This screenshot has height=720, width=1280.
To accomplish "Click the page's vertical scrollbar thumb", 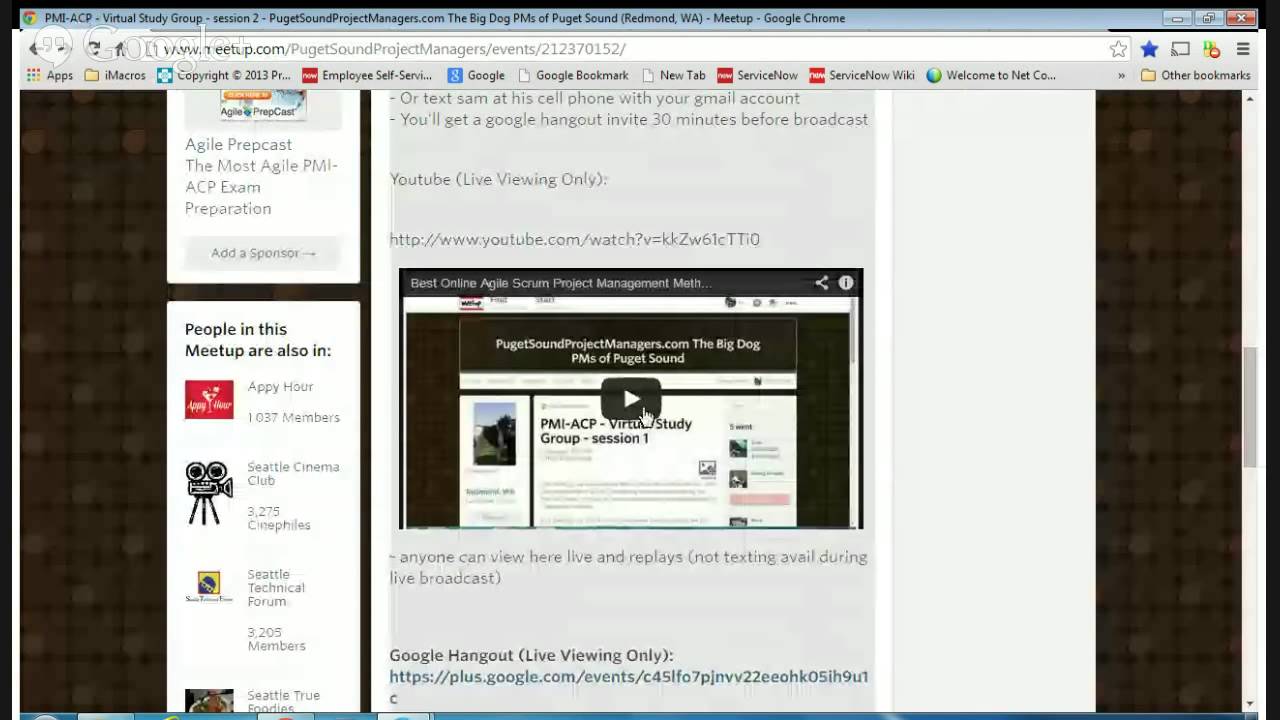I will click(x=1249, y=406).
